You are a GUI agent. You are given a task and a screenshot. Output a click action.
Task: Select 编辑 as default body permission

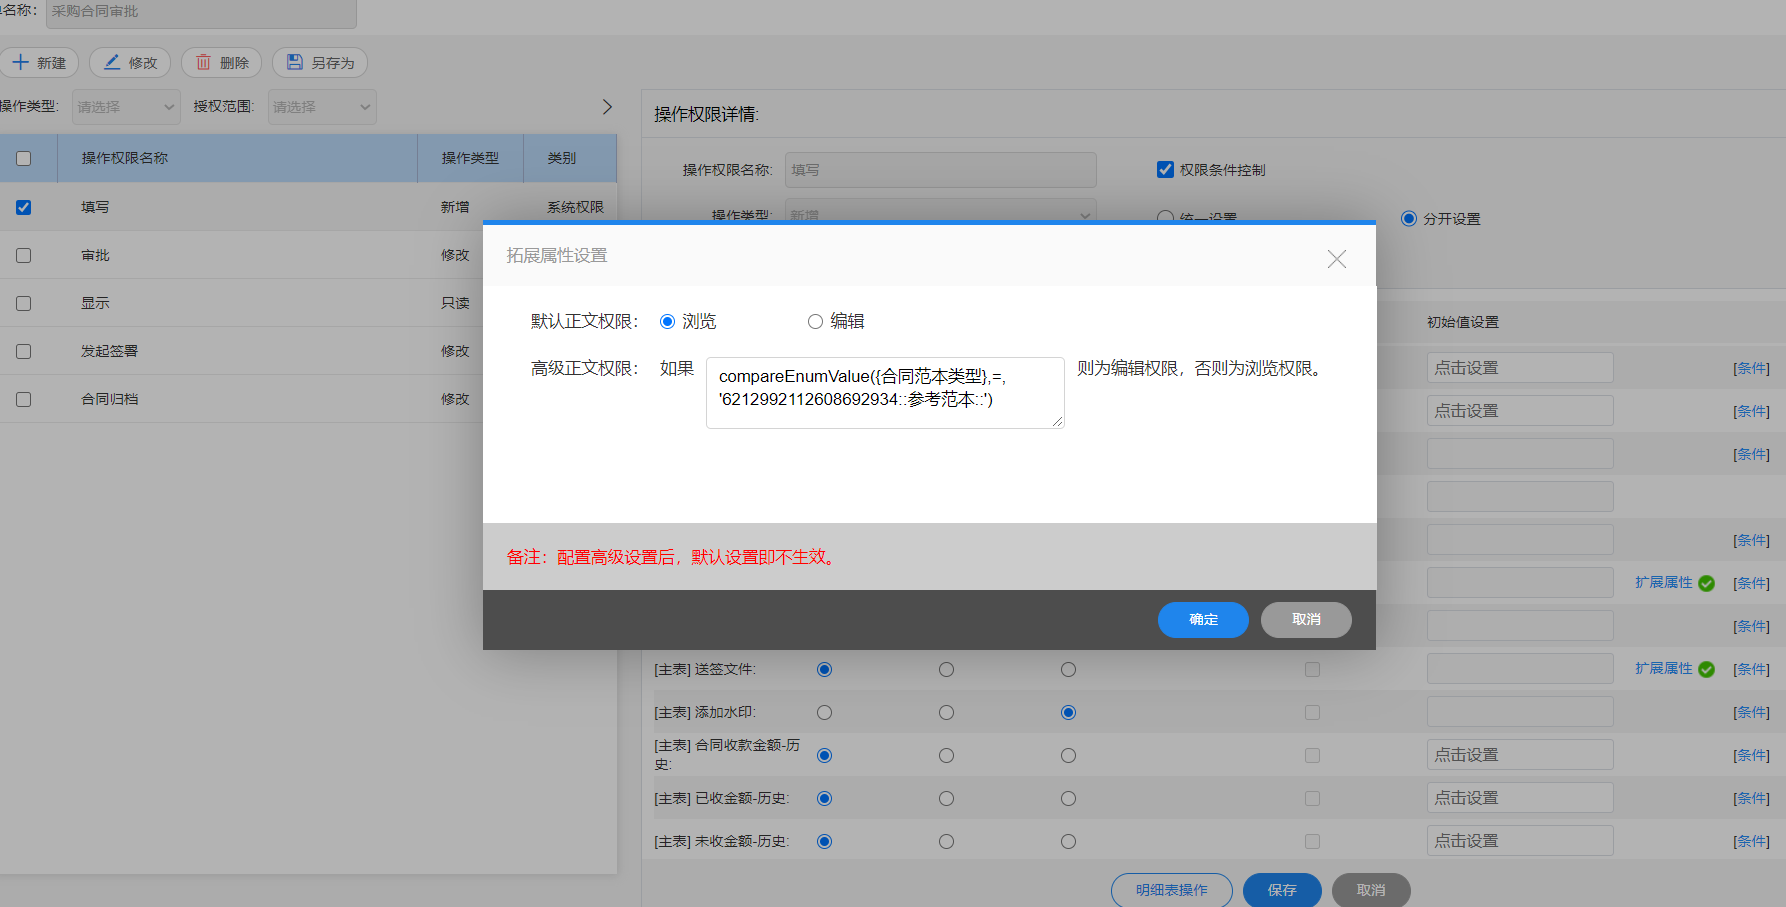(815, 321)
